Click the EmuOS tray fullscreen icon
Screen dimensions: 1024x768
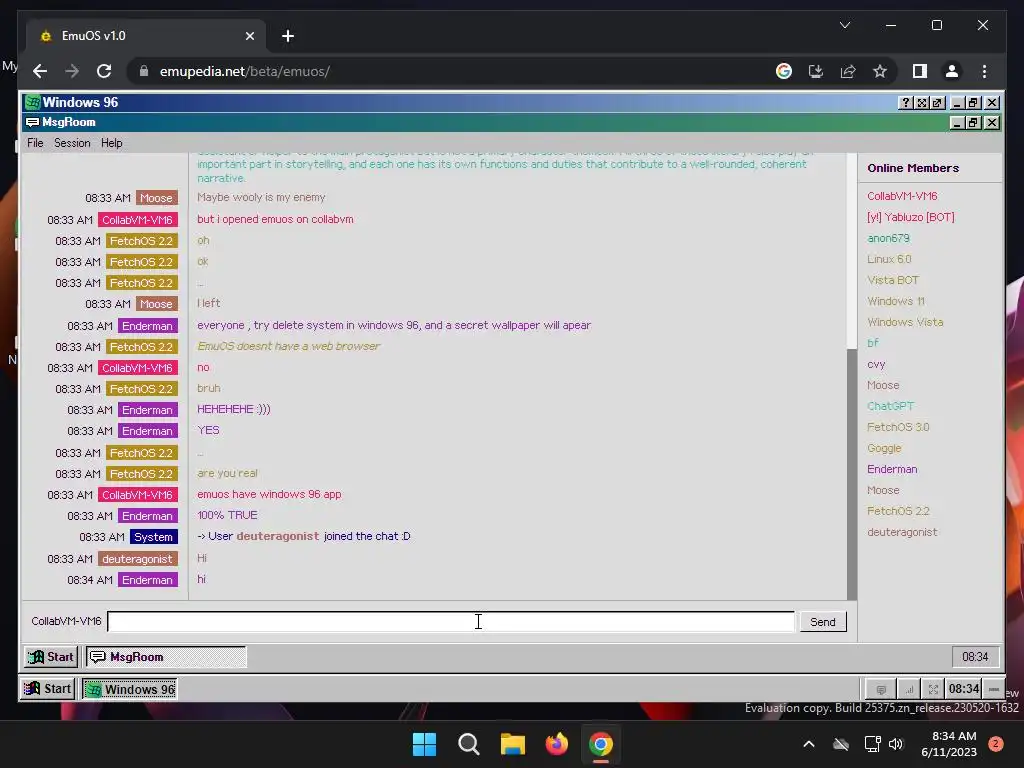click(933, 689)
